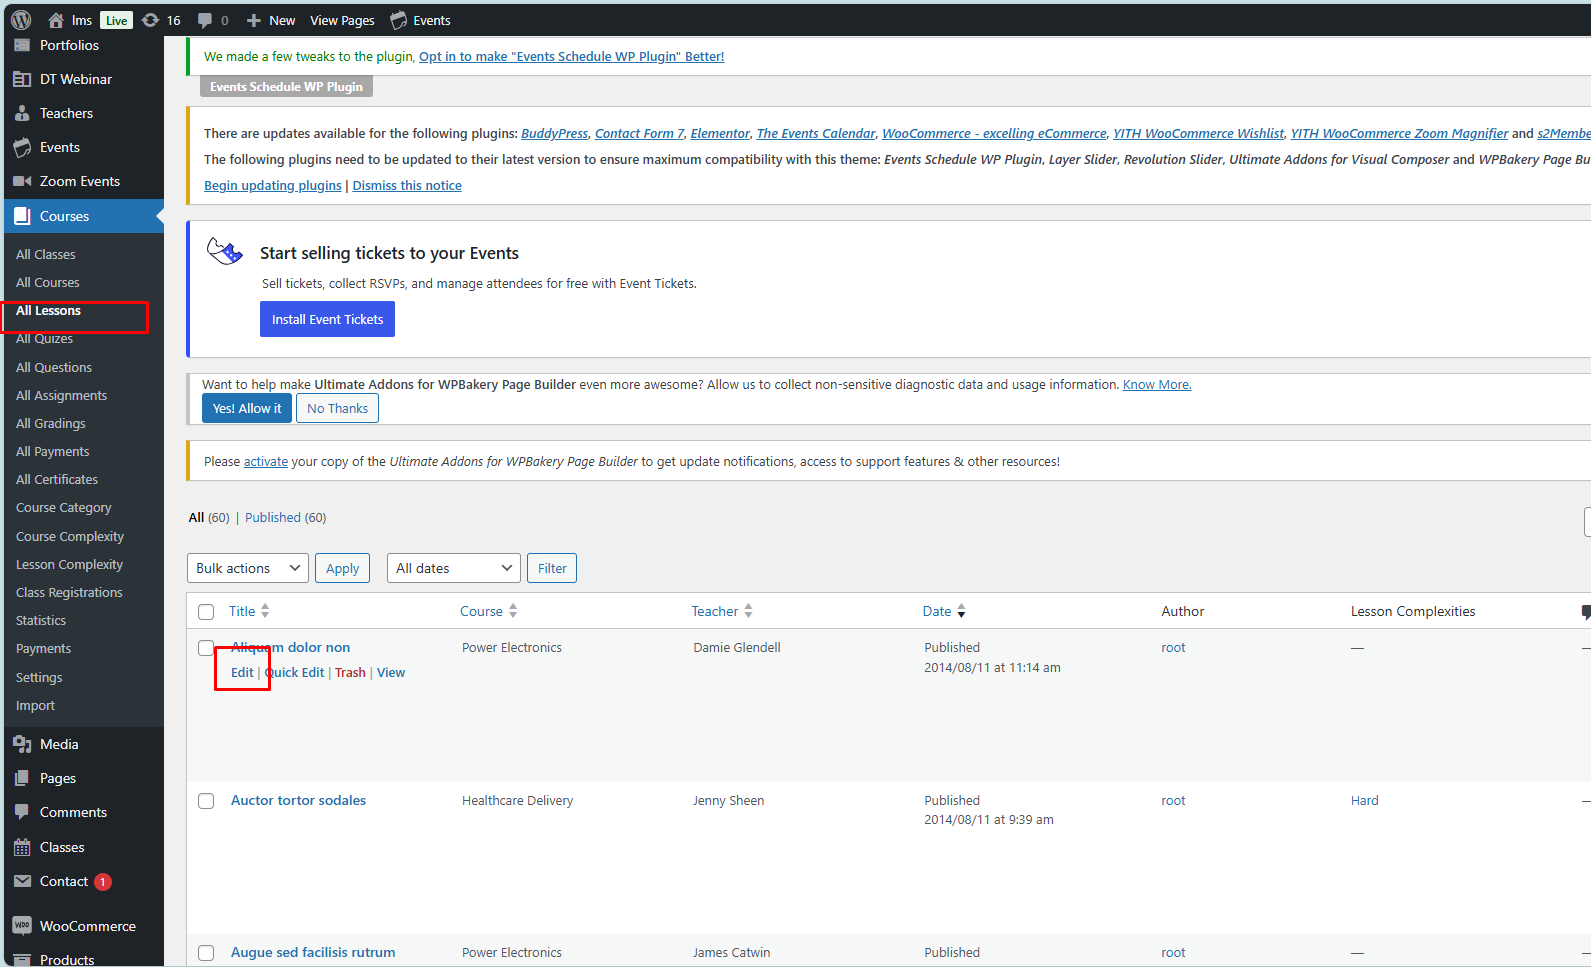Click Begin updating plugins link
The image size is (1591, 967).
click(273, 186)
